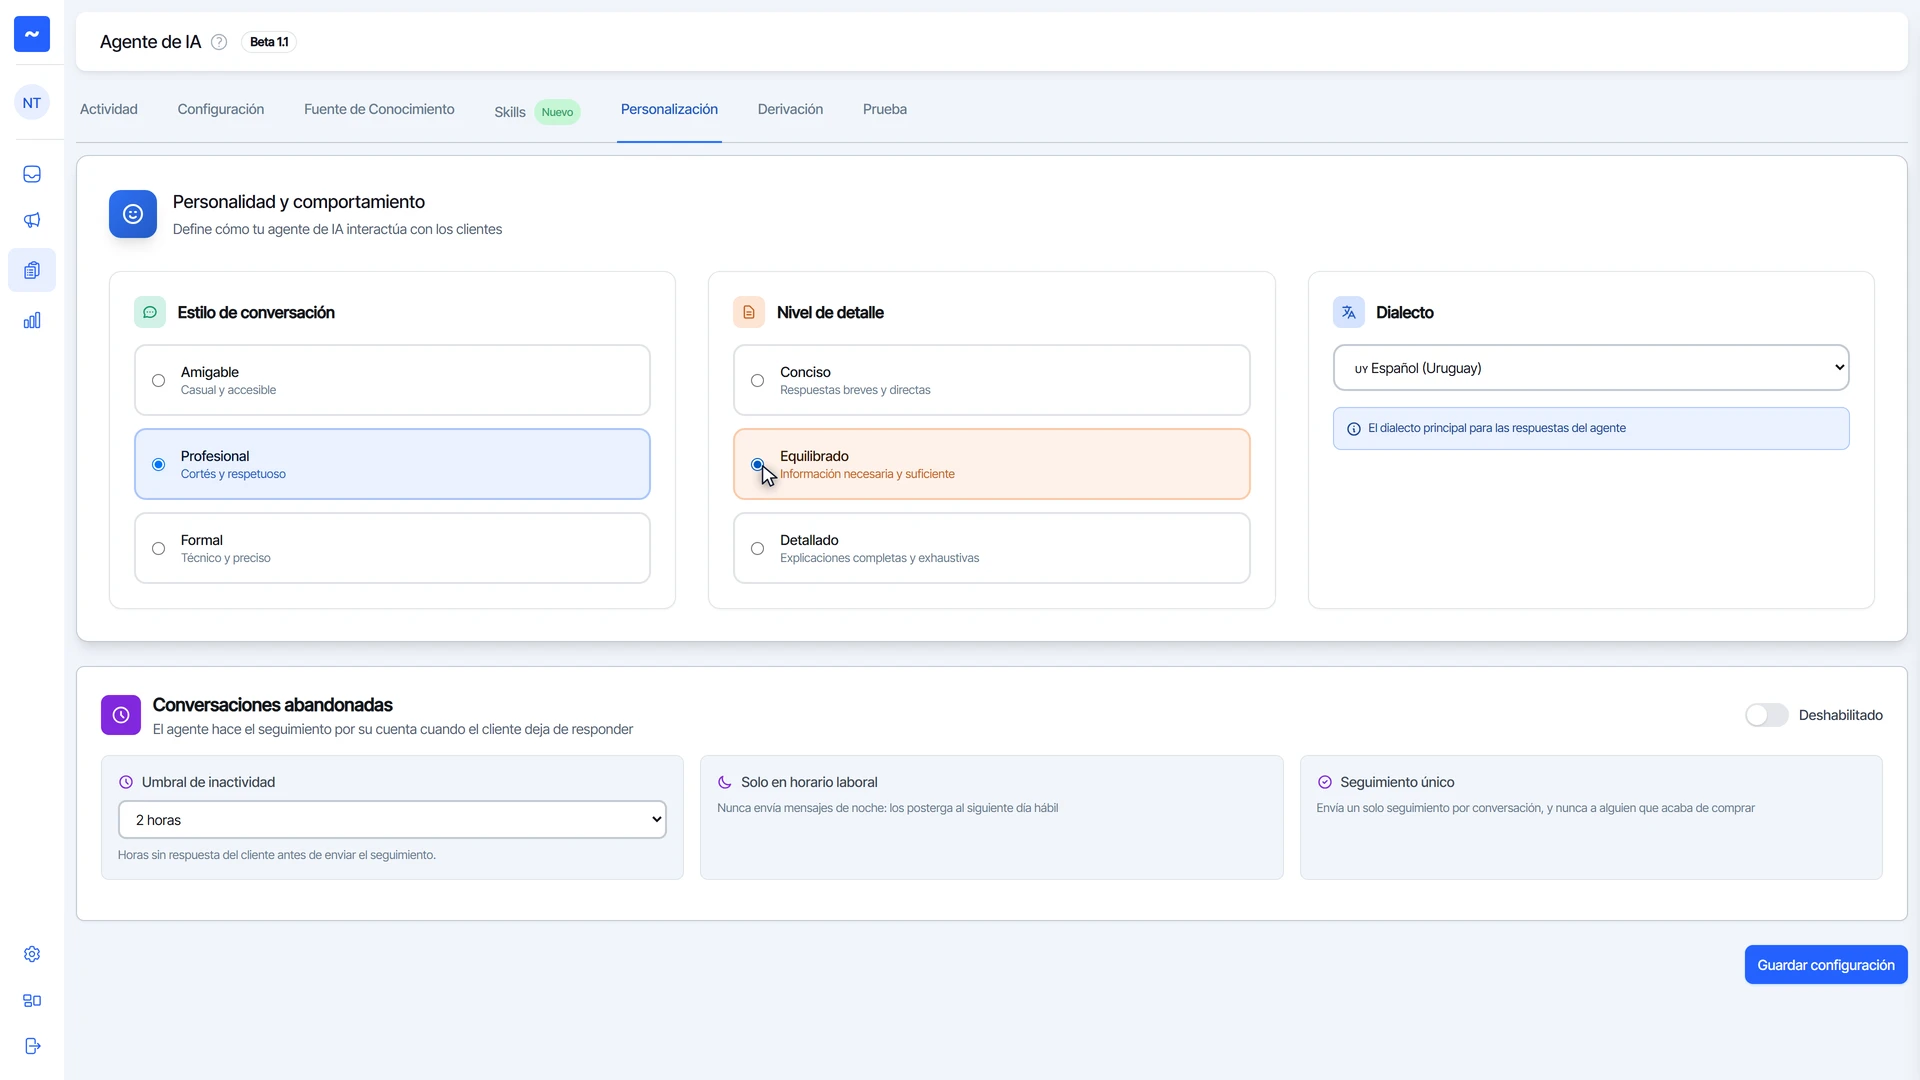Select the clipboard agent icon in sidebar
The height and width of the screenshot is (1080, 1920).
pyautogui.click(x=32, y=270)
